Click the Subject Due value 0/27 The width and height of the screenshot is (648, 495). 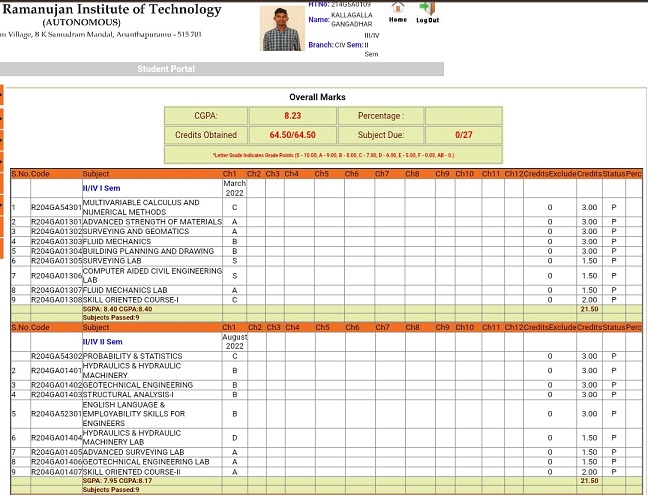464,135
